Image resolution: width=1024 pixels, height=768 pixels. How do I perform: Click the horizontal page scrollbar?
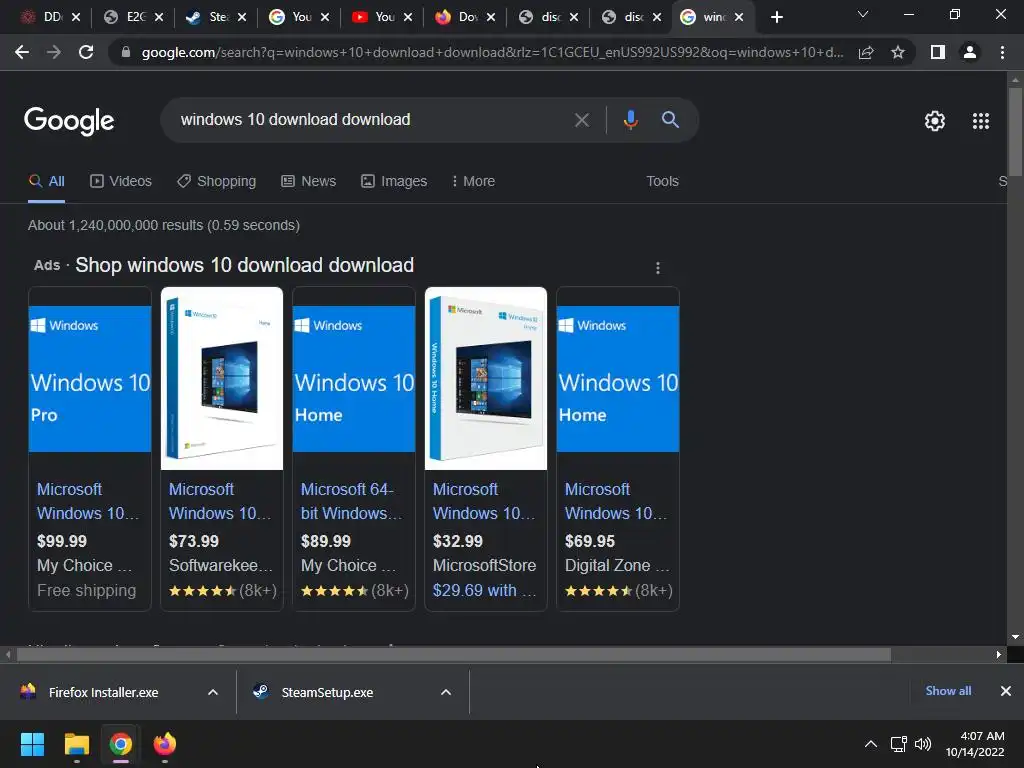click(x=454, y=654)
